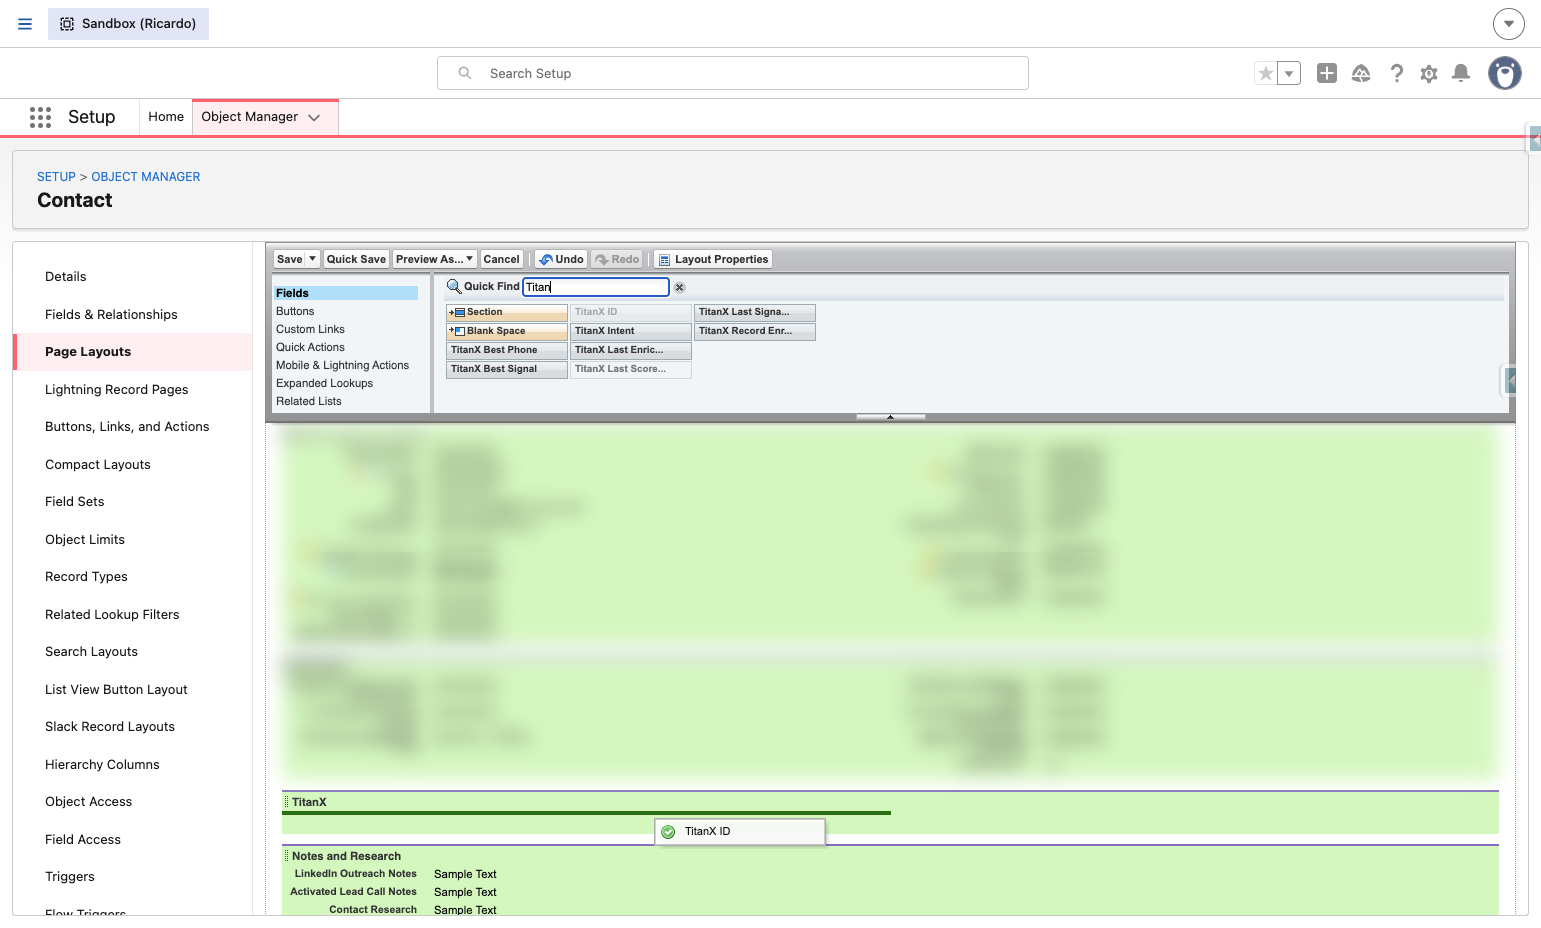Select Quick Actions palette category
Screen dimensions: 1541x928
(x=310, y=347)
